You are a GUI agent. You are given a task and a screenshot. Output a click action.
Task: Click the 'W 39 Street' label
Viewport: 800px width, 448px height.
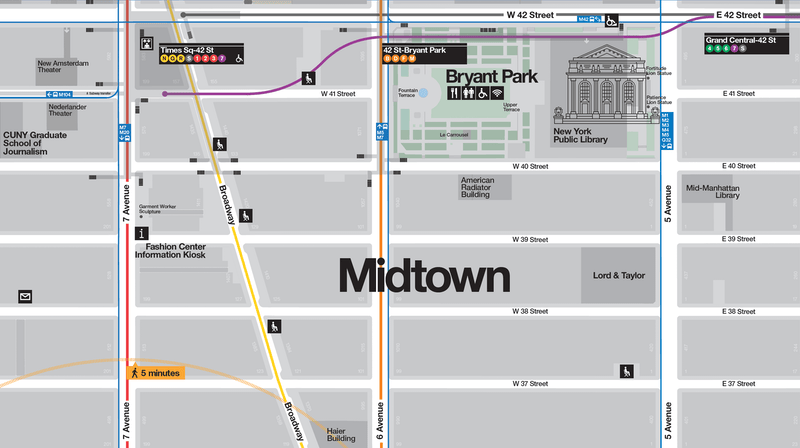(x=530, y=239)
